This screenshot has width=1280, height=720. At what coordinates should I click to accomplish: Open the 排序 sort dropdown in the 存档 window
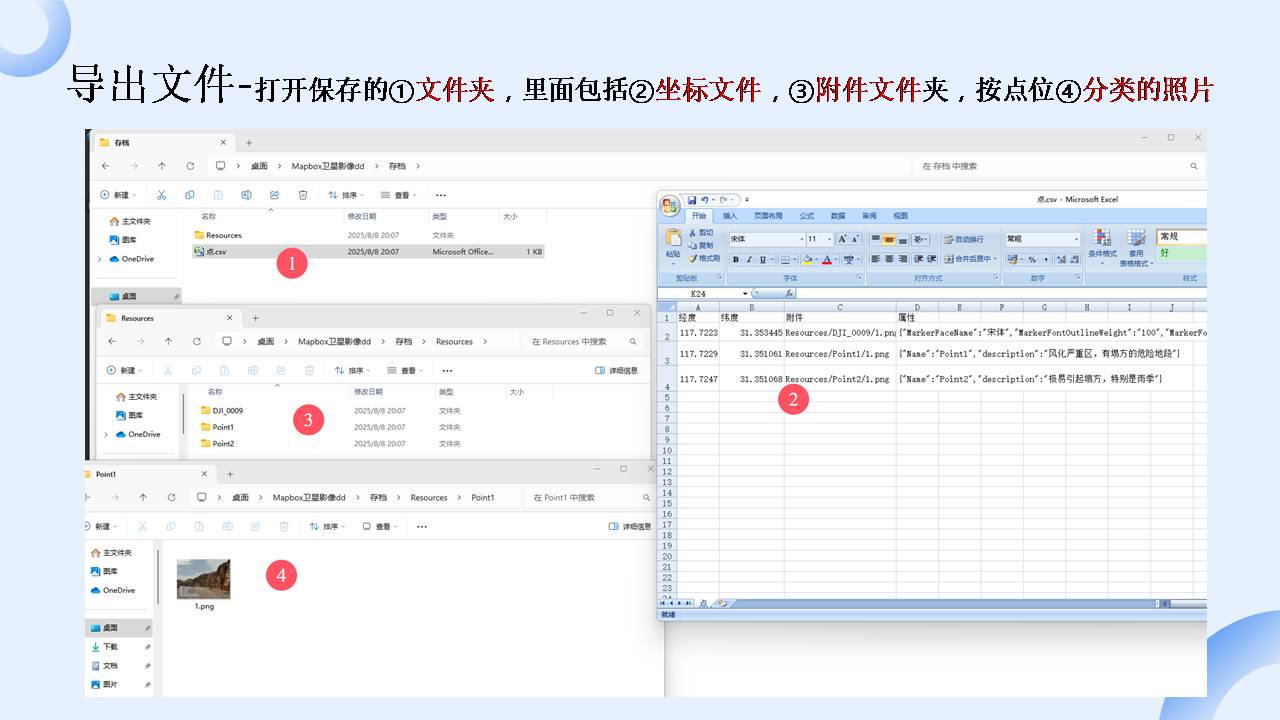(347, 195)
